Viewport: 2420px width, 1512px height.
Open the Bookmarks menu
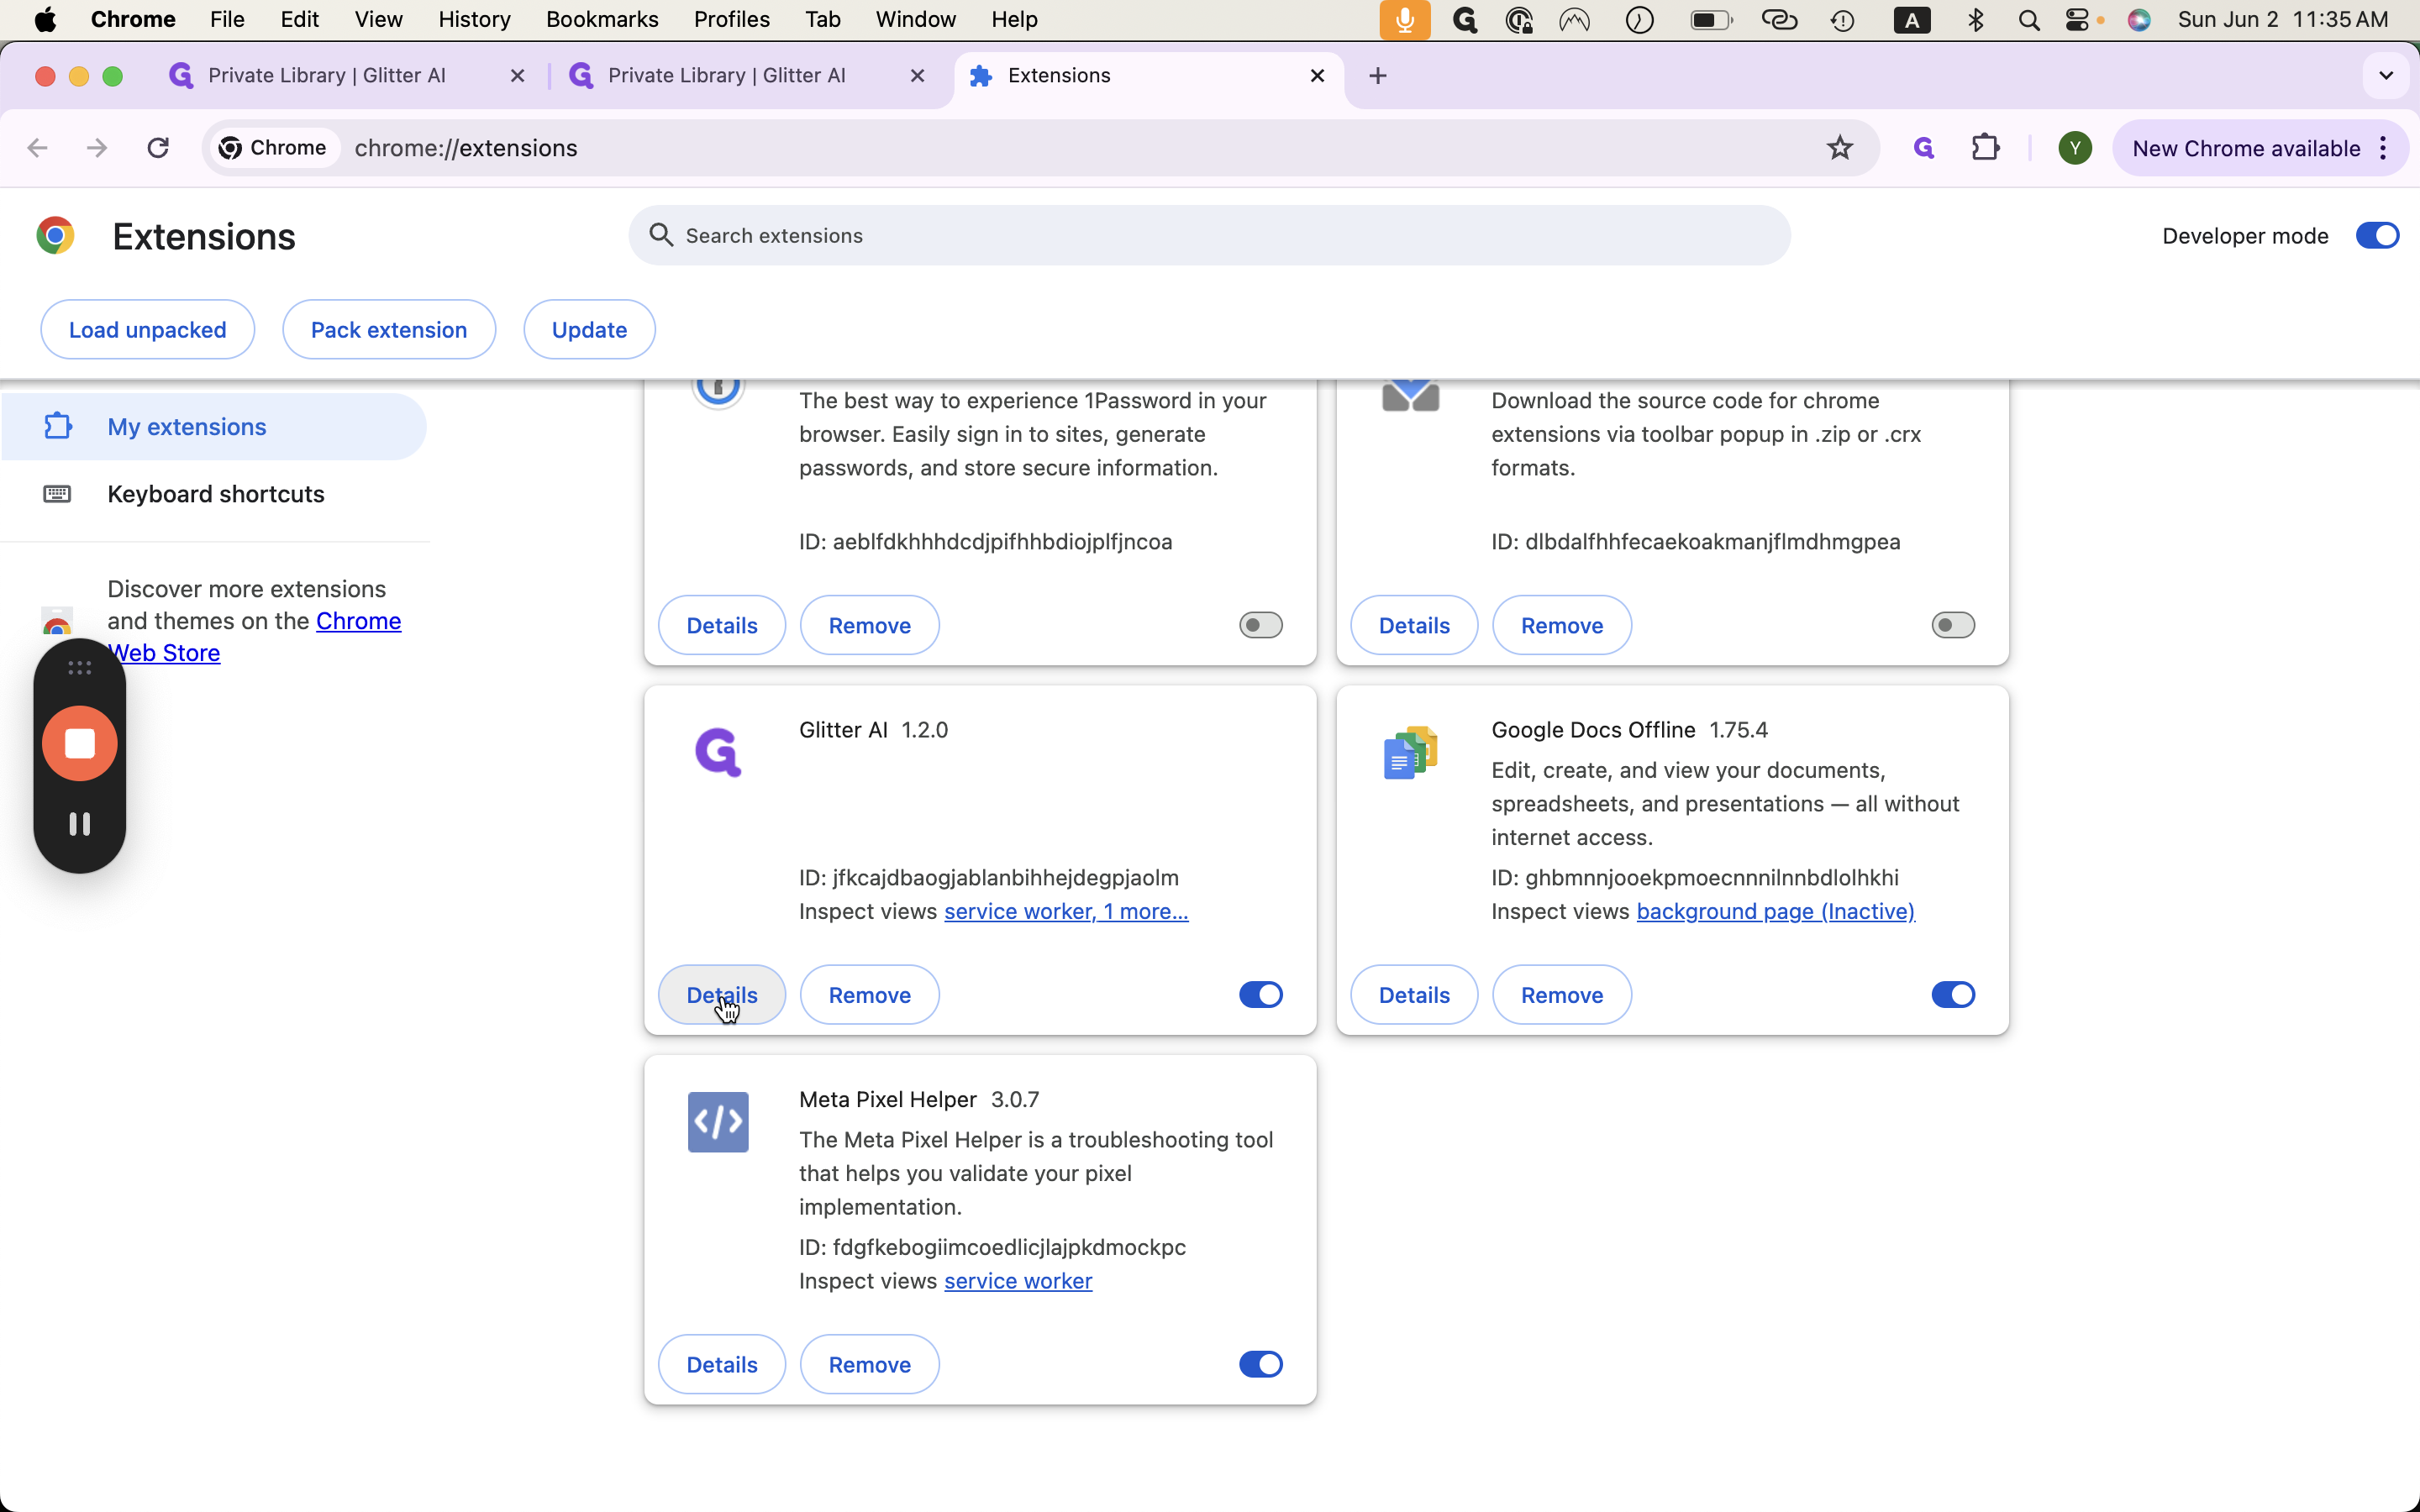click(x=602, y=20)
